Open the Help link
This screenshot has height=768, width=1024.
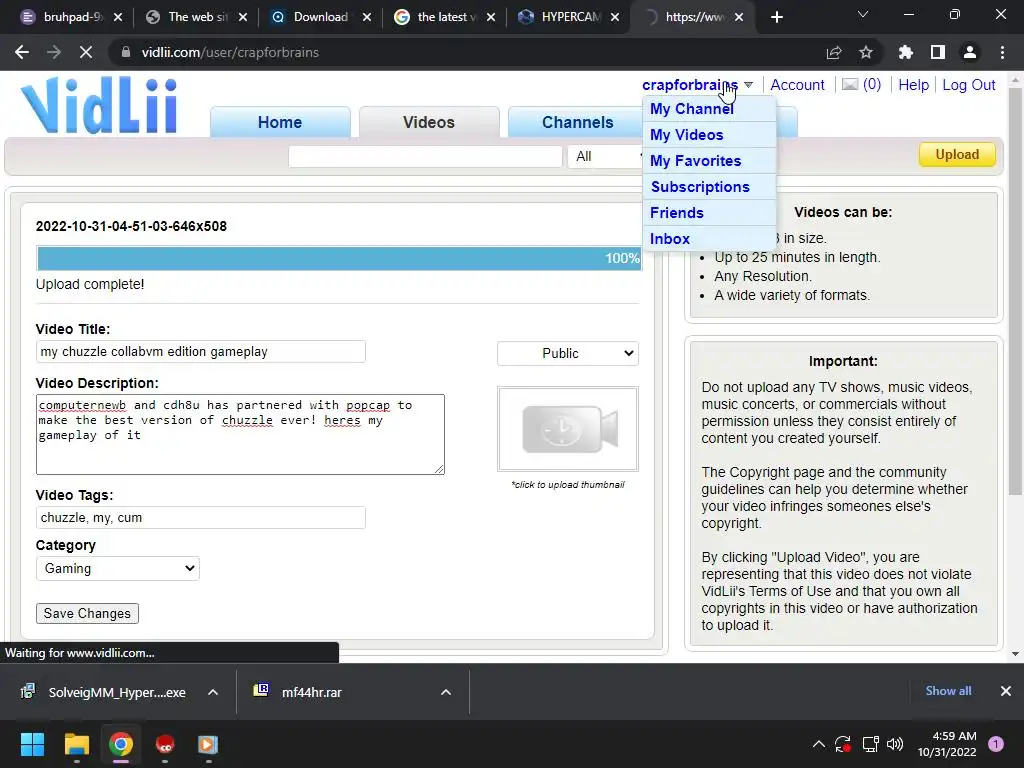pos(914,85)
